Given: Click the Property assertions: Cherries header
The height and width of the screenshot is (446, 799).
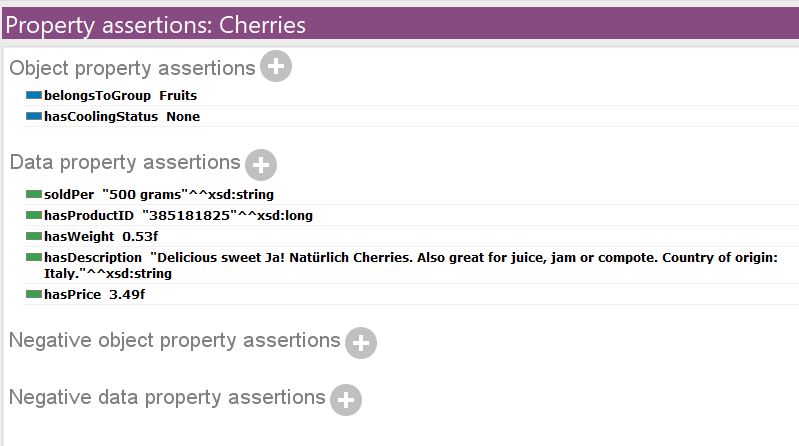Looking at the screenshot, I should pyautogui.click(x=401, y=24).
